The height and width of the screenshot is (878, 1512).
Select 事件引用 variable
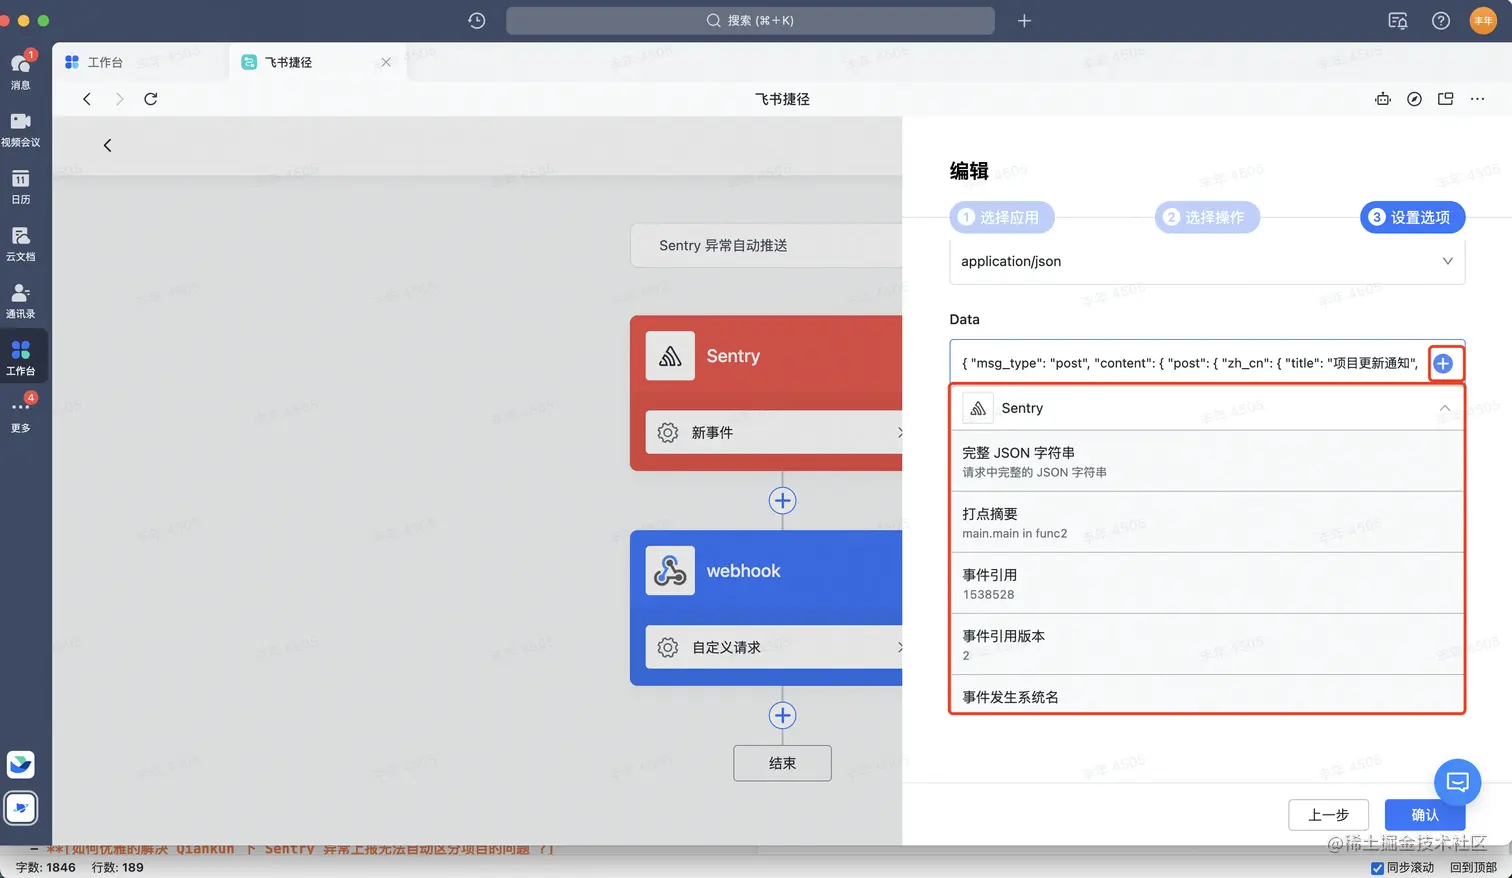1207,583
